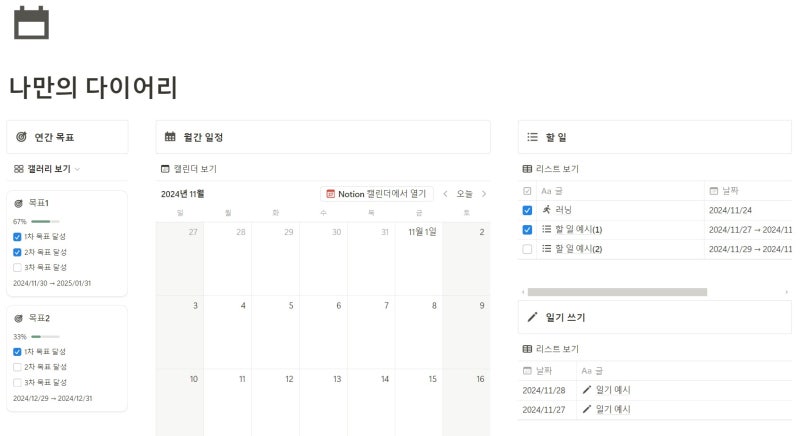
Task: Click date range 2024/11/30 → 2025/01/31
Action: pos(52,283)
